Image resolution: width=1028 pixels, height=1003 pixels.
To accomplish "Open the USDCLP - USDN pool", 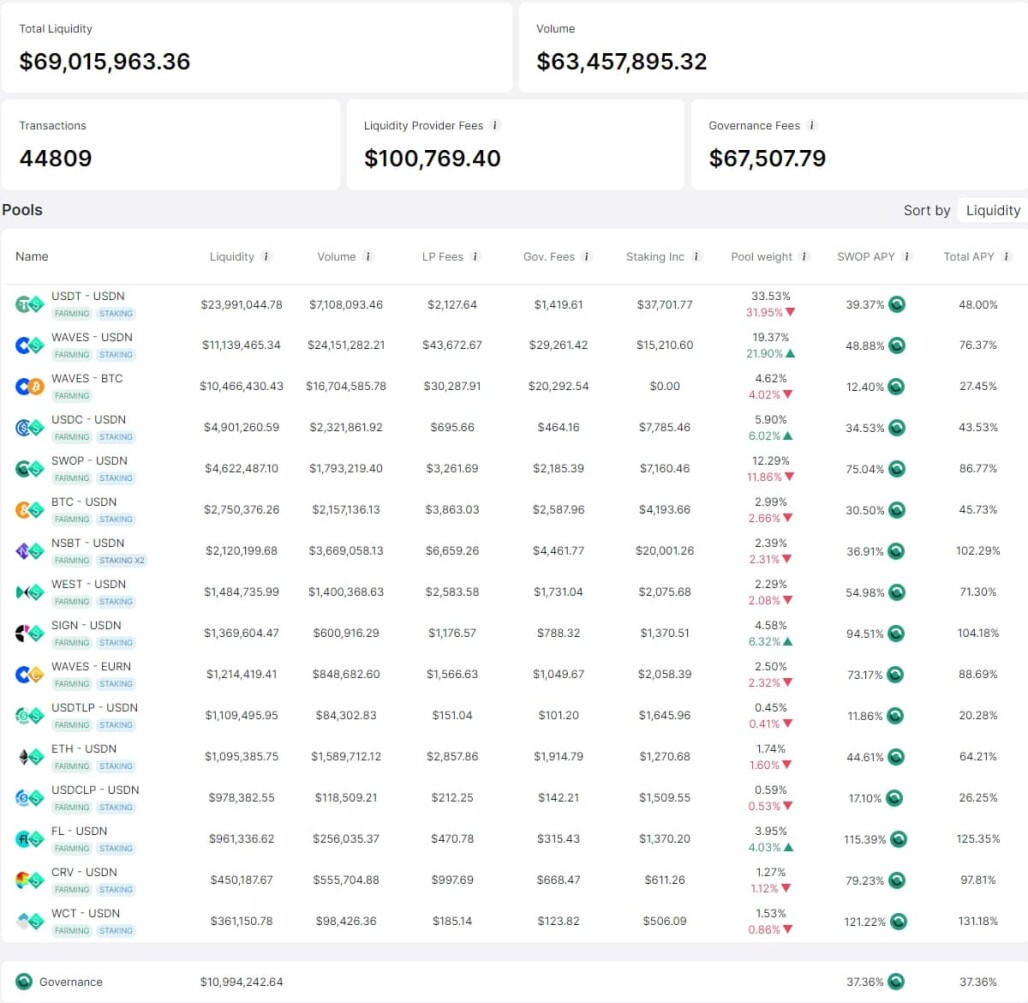I will 514,798.
